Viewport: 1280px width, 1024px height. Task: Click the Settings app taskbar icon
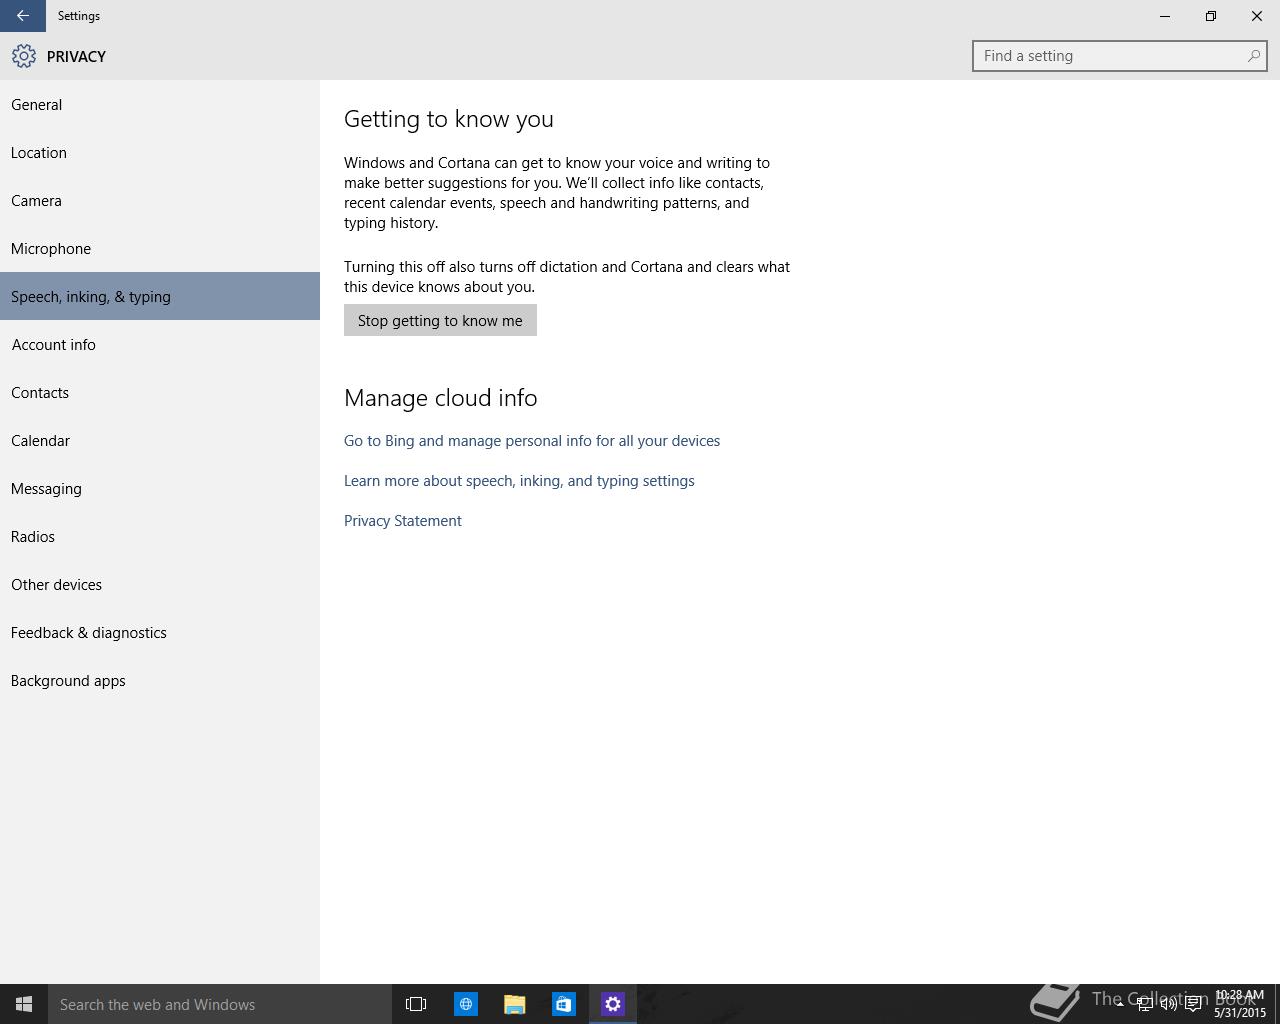click(x=613, y=1004)
